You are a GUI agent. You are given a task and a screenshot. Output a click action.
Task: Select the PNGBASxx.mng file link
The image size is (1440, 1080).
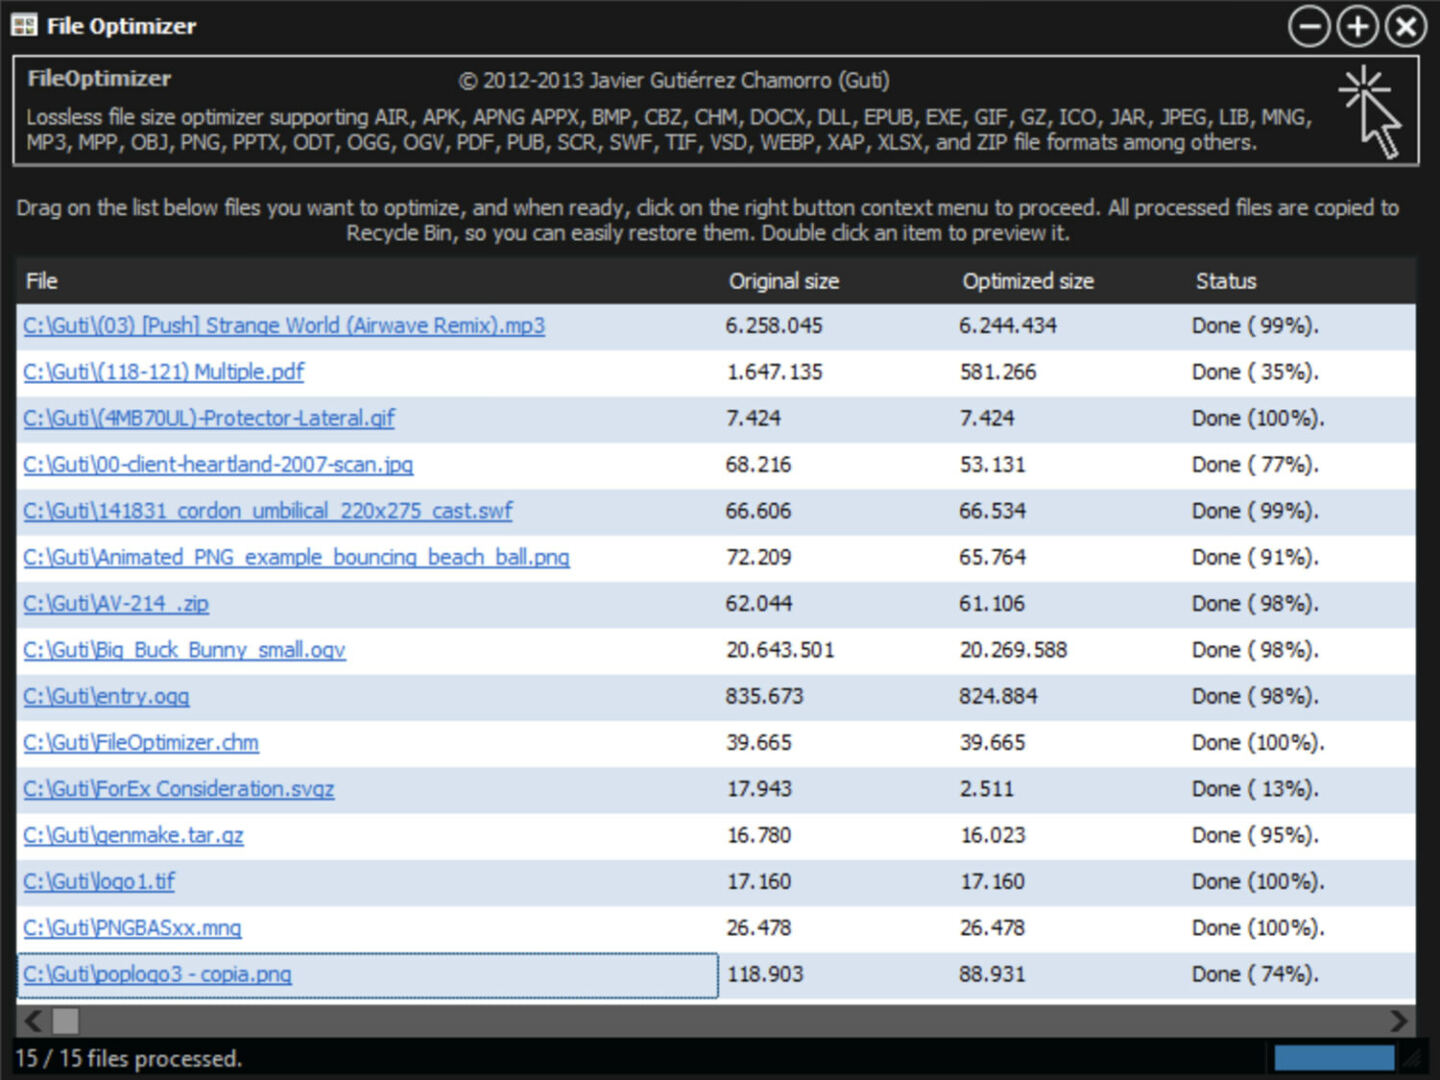(x=132, y=928)
